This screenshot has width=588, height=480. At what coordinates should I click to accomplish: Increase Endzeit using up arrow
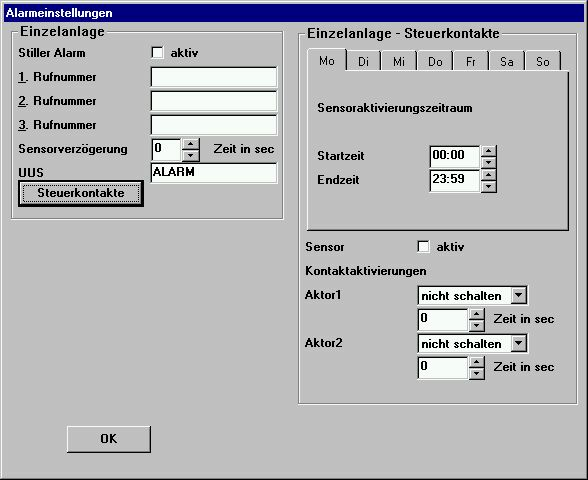coord(488,175)
